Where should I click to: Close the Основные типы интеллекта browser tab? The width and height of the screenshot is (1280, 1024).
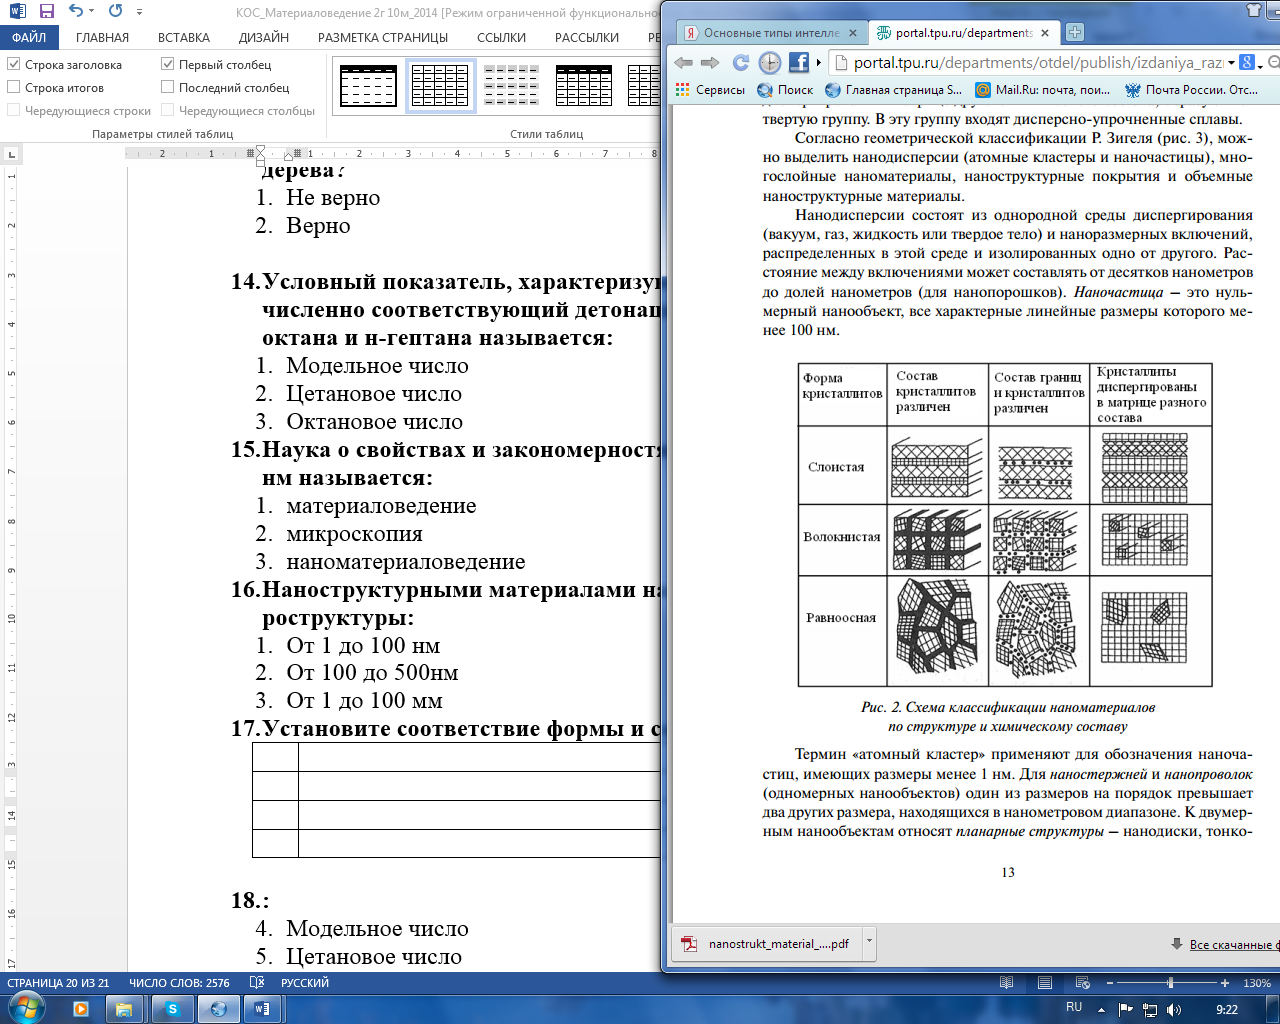click(852, 33)
